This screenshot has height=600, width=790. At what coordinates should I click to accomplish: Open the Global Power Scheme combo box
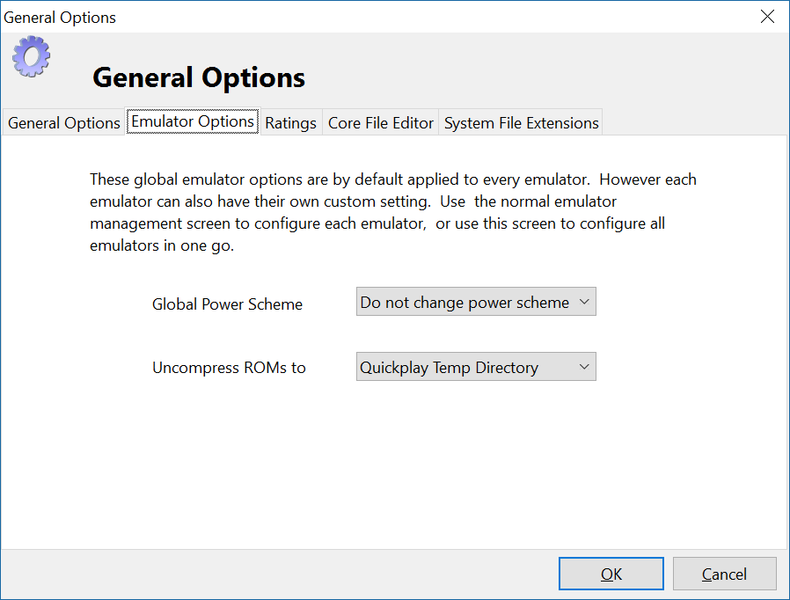(475, 302)
